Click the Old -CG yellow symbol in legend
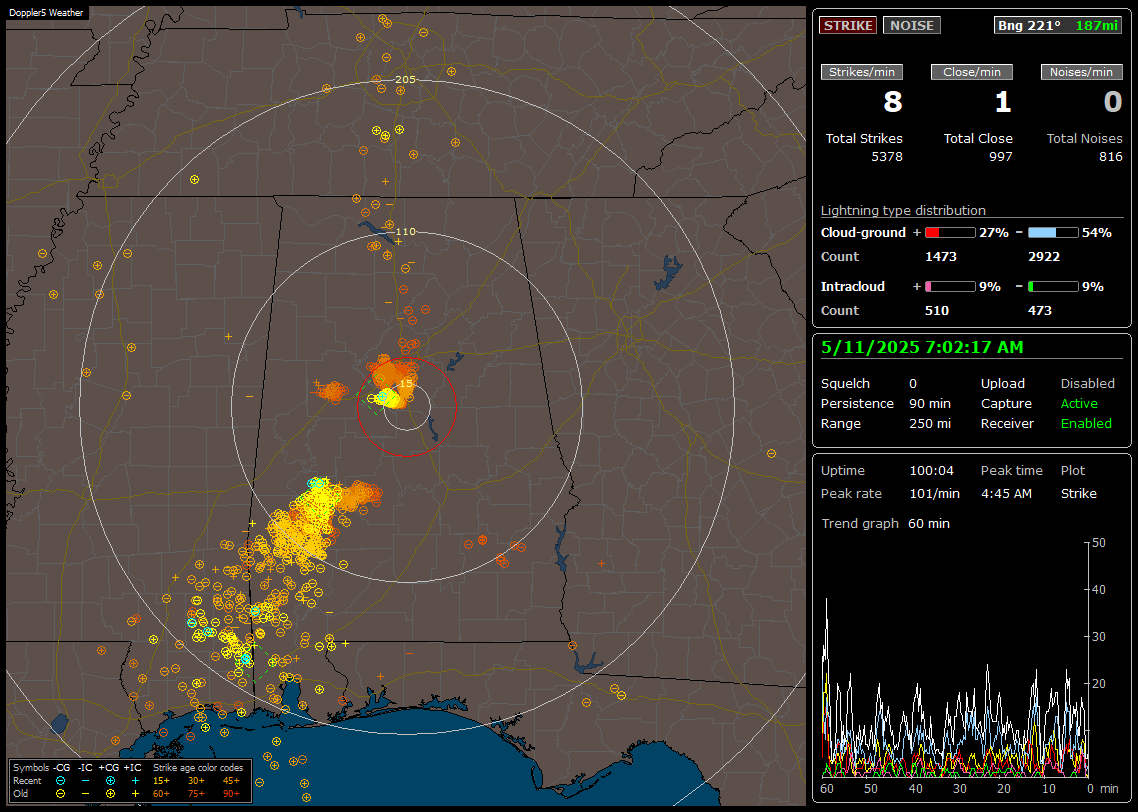The height and width of the screenshot is (812, 1138). [x=60, y=794]
